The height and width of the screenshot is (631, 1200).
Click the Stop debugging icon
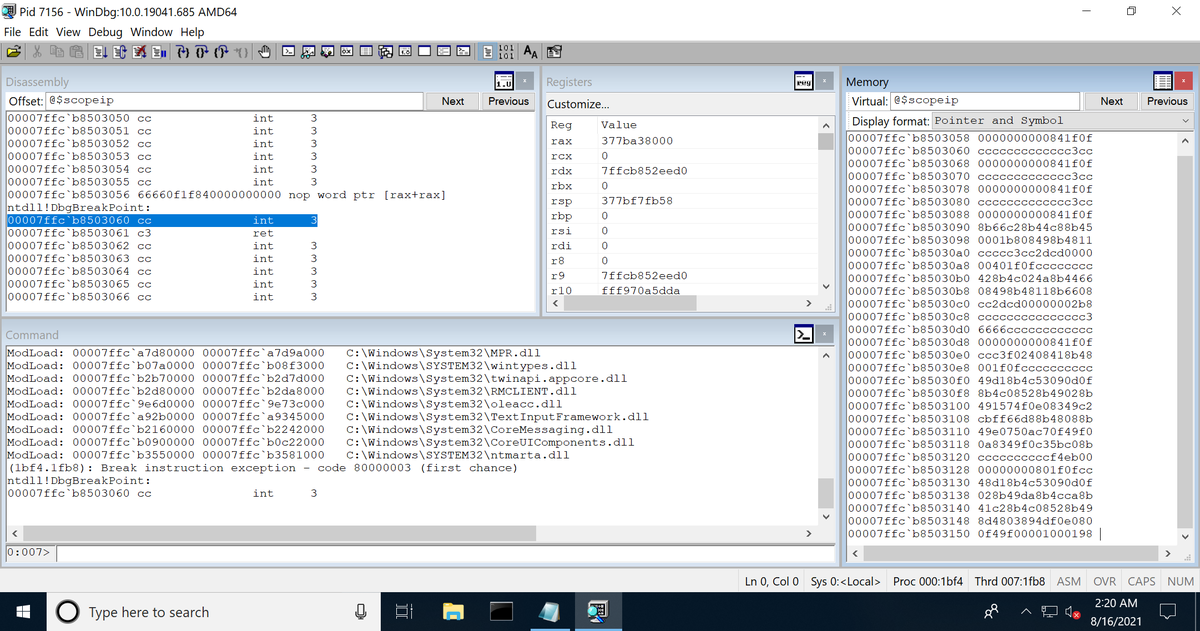139,51
